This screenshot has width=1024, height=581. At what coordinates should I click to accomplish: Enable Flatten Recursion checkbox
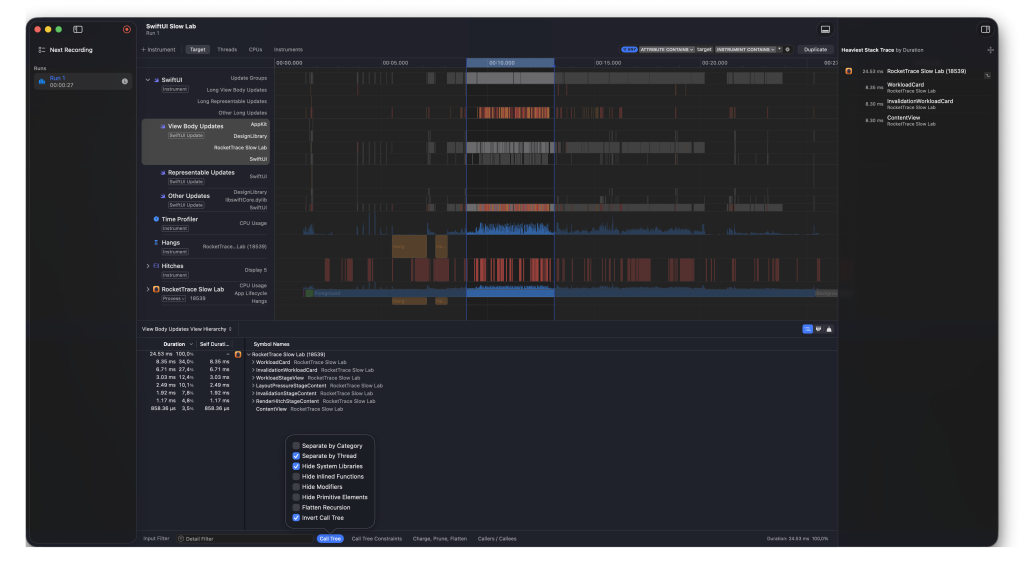[x=296, y=507]
